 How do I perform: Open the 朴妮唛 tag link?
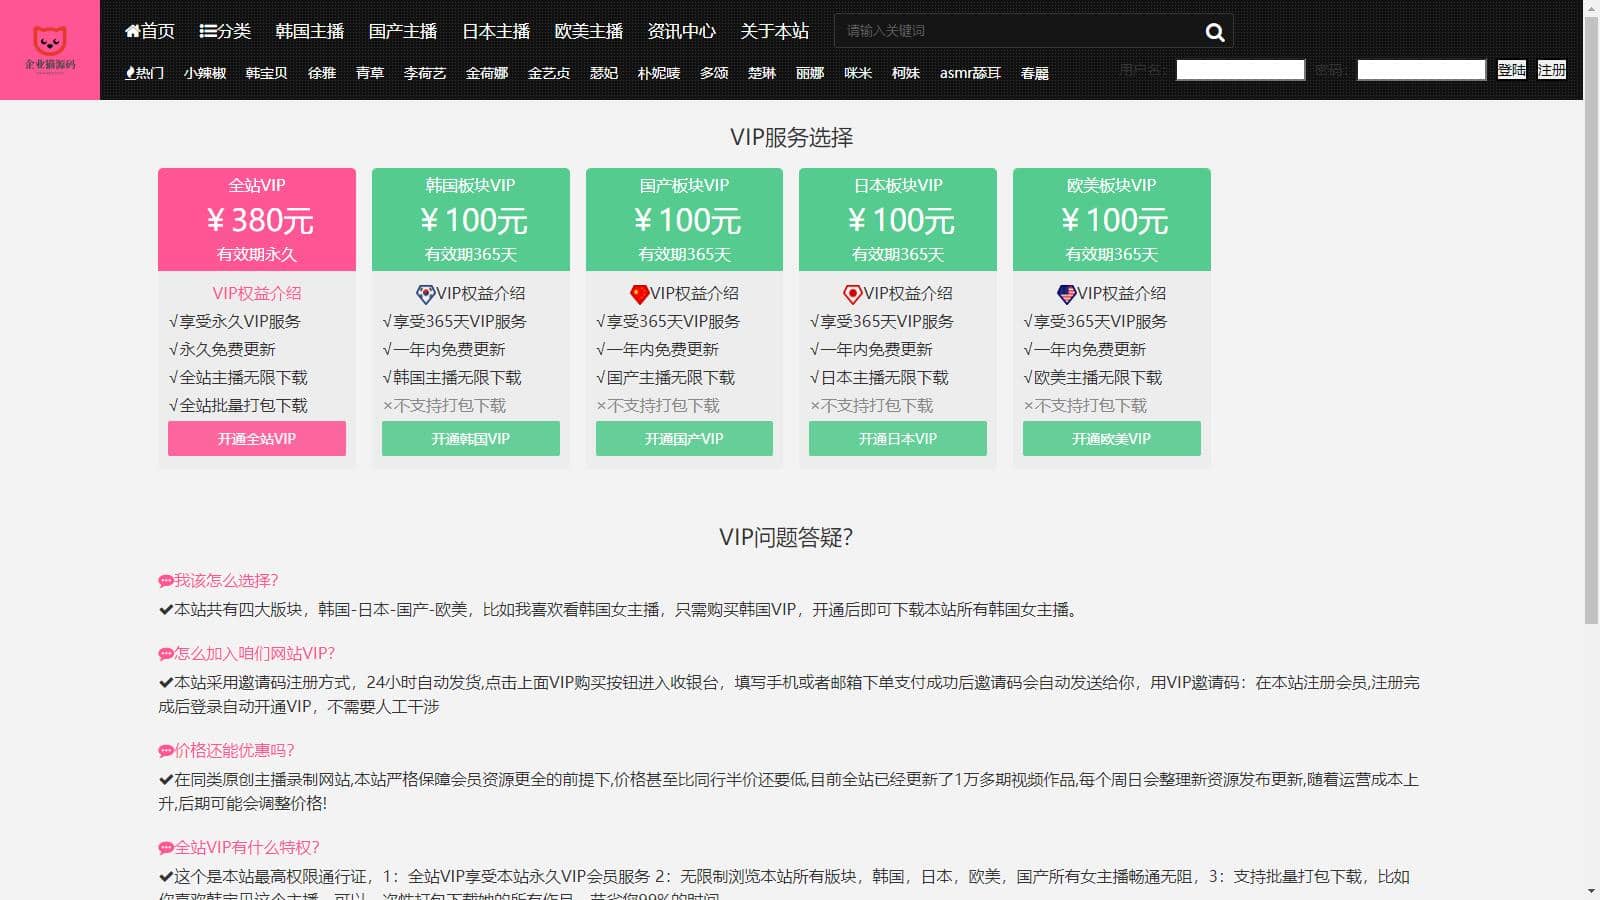658,73
